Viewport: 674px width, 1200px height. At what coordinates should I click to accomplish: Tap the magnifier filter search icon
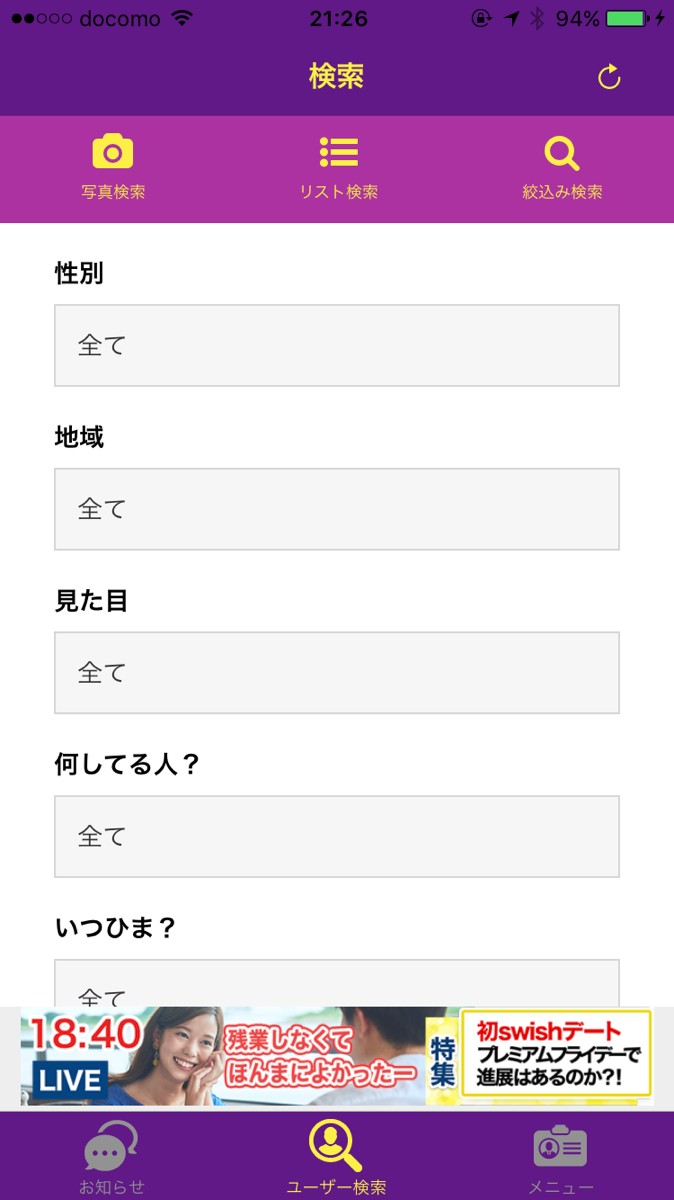(562, 153)
